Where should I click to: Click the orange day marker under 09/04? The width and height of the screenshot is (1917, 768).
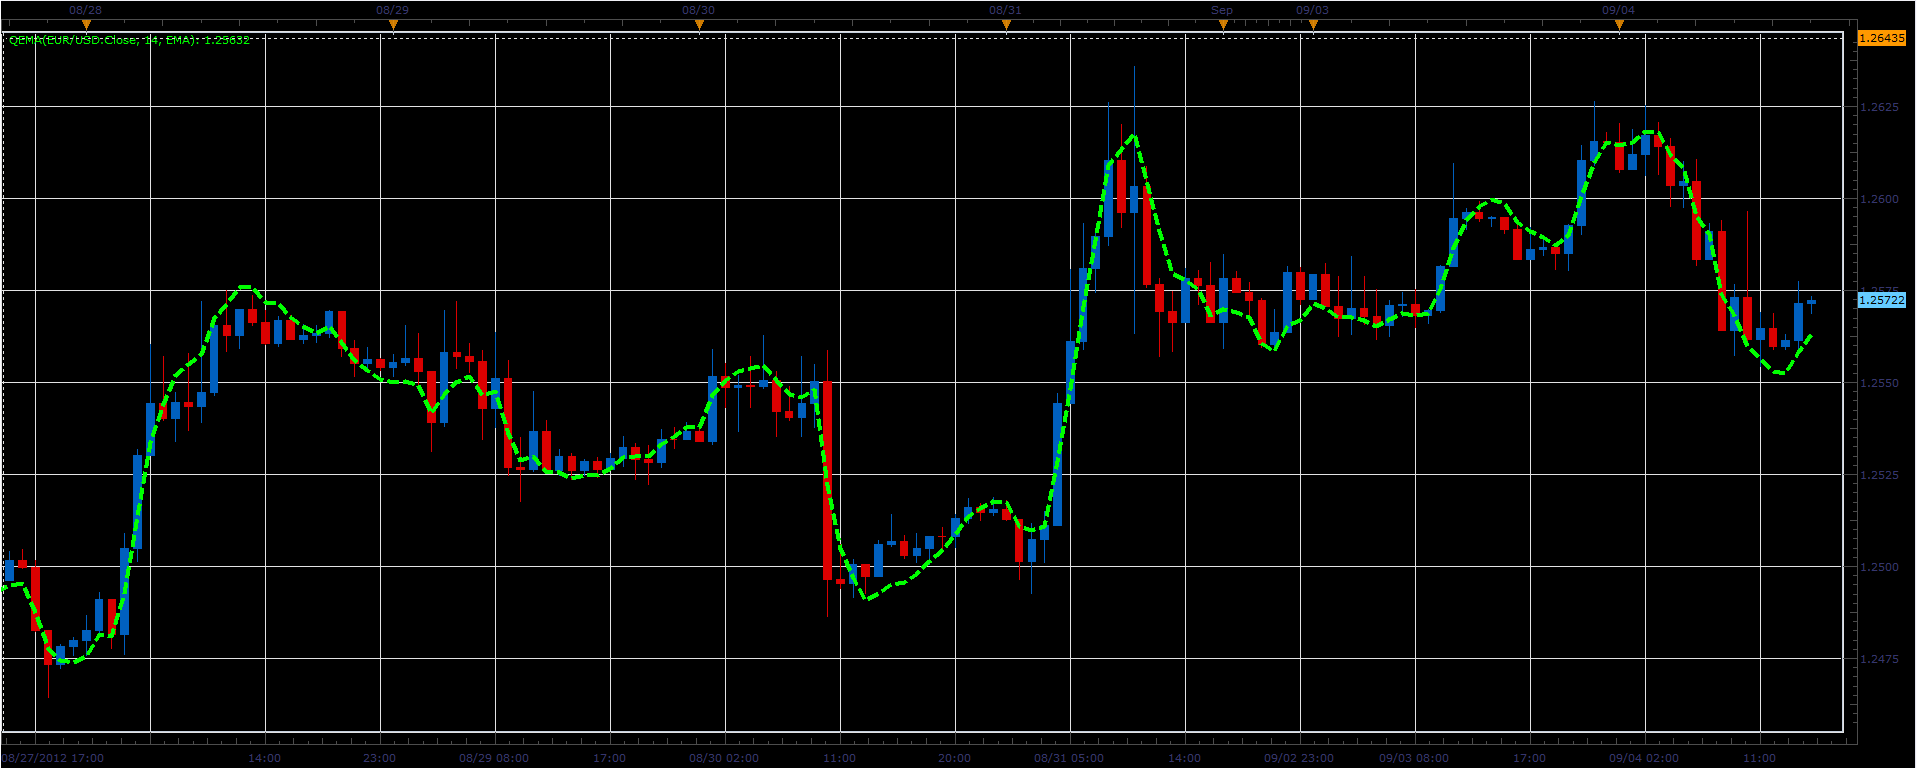pyautogui.click(x=1619, y=24)
